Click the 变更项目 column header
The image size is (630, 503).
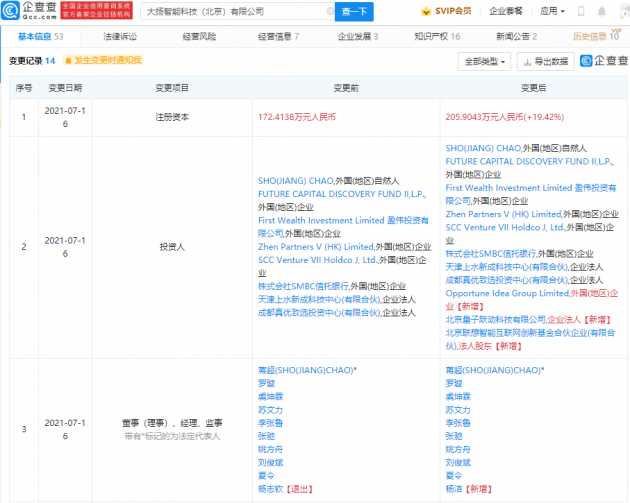(x=172, y=88)
